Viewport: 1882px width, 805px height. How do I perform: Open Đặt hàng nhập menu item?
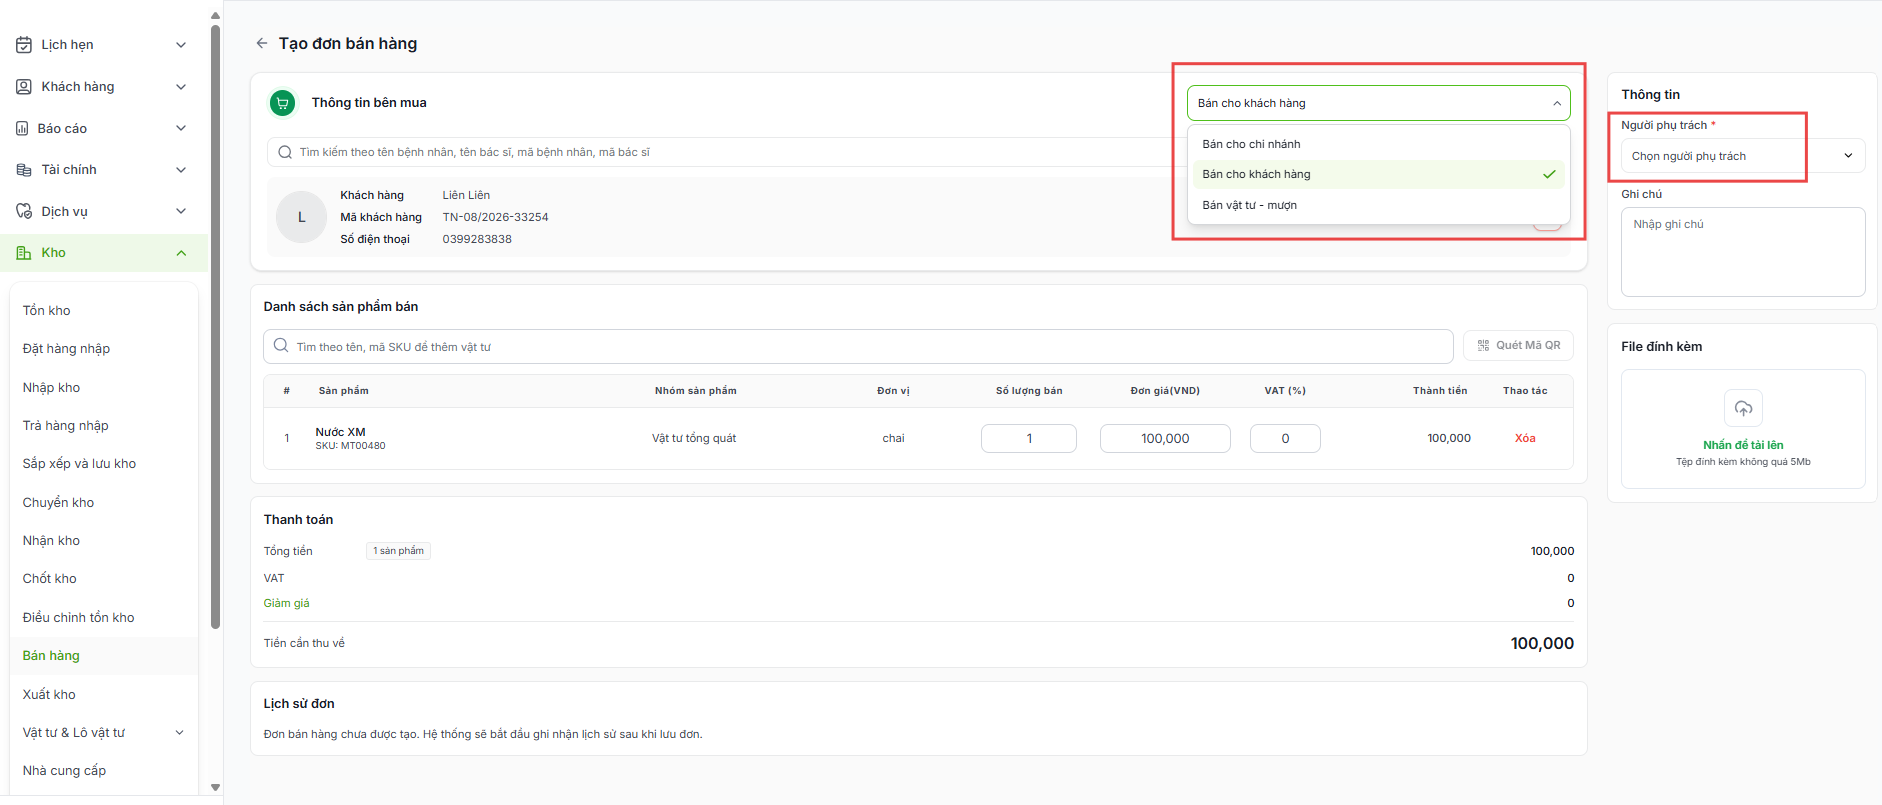66,348
